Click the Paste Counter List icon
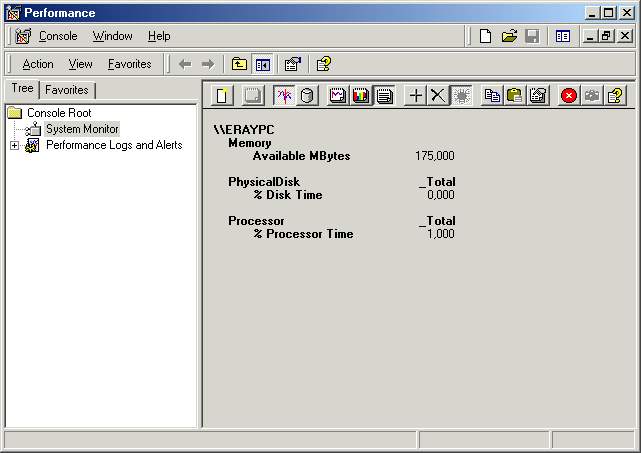The width and height of the screenshot is (641, 453). click(515, 96)
